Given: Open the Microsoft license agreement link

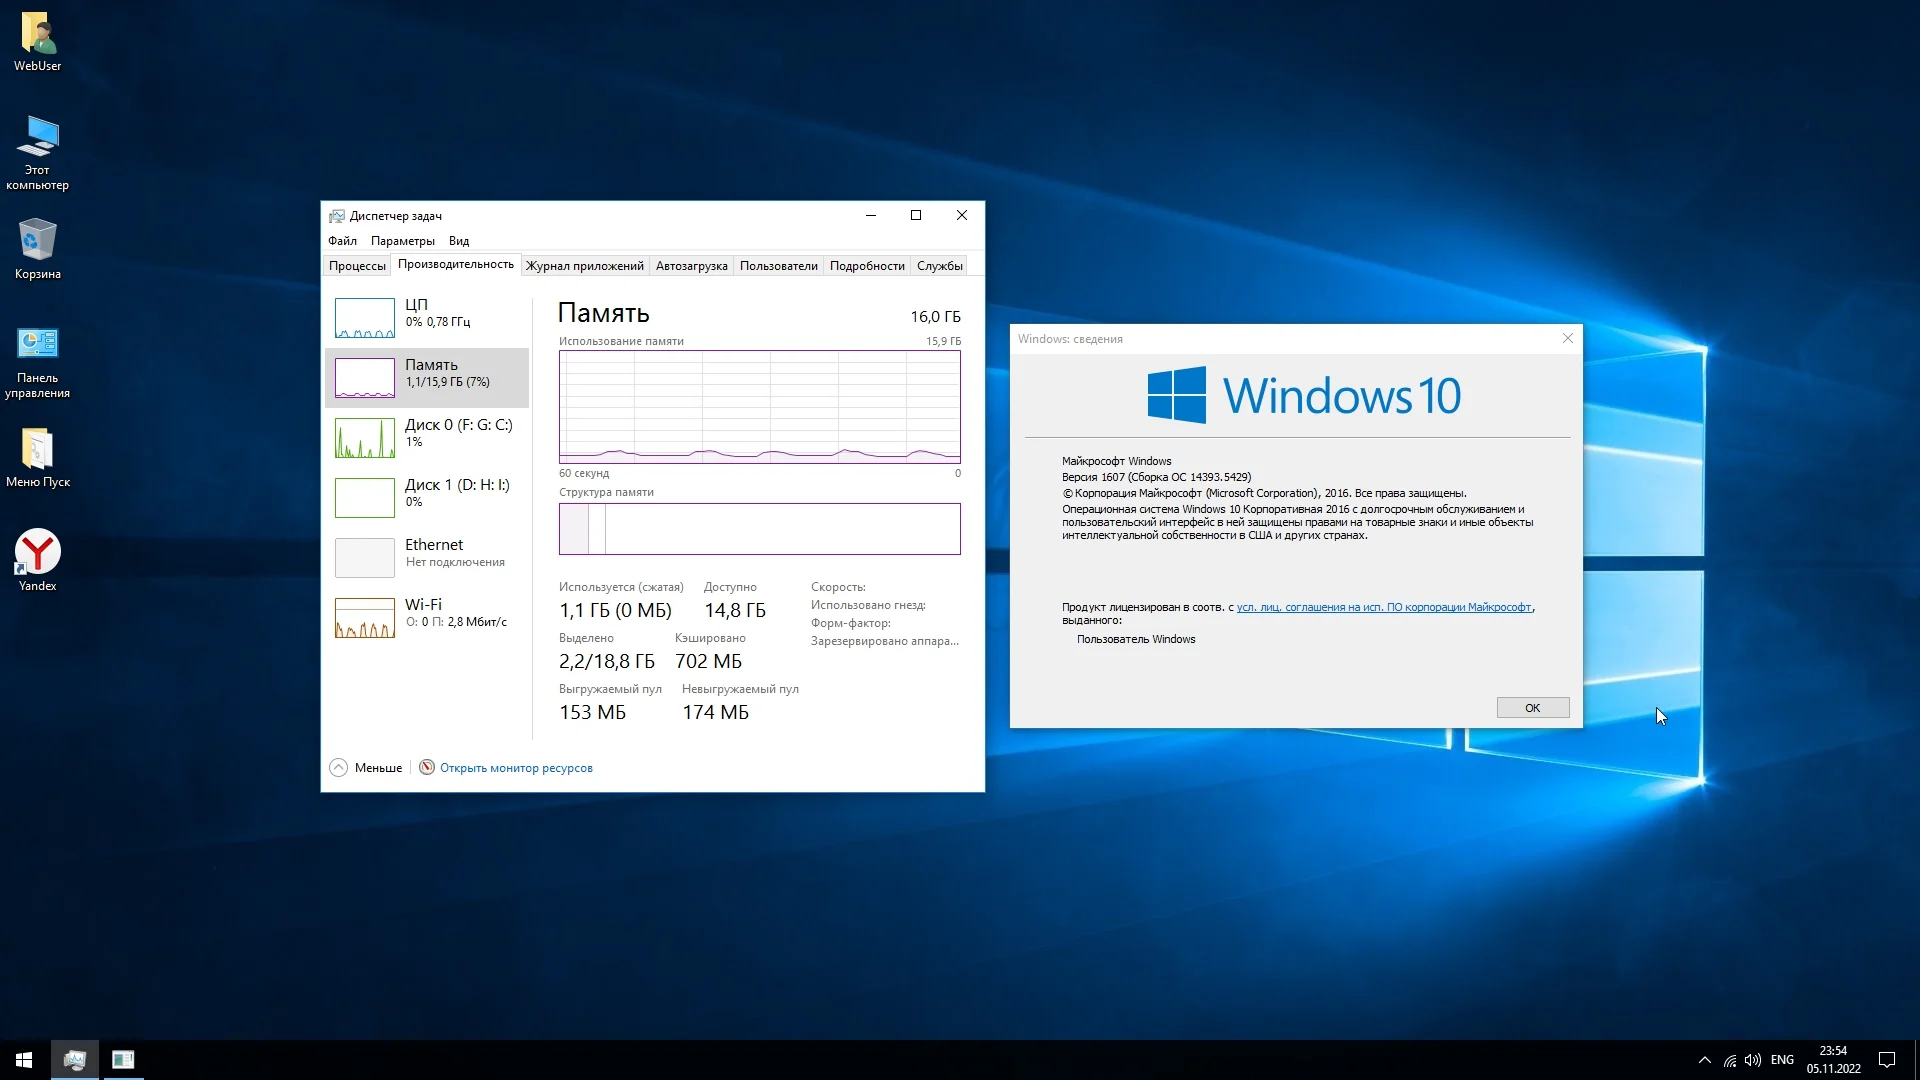Looking at the screenshot, I should [1383, 607].
